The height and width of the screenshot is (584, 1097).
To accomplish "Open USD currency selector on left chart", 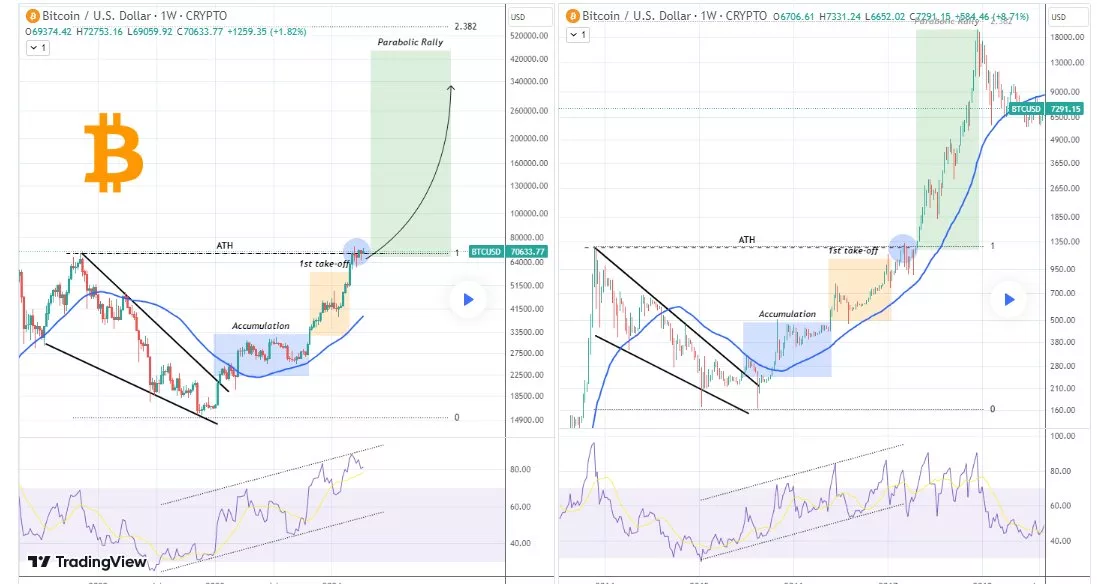I will click(x=518, y=17).
